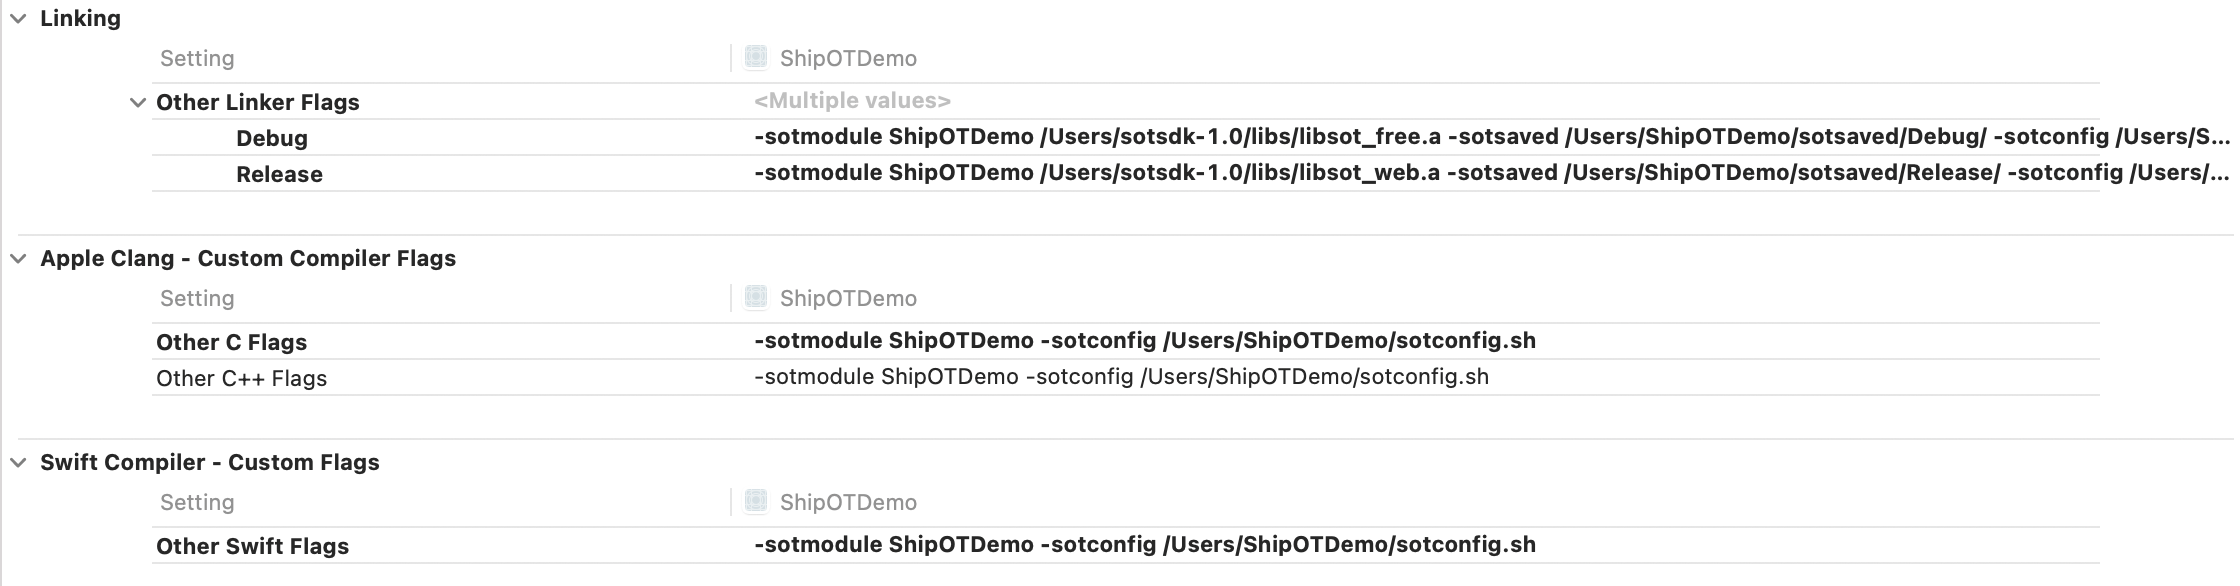Select the Other C Flags setting
This screenshot has height=586, width=2240.
[231, 342]
